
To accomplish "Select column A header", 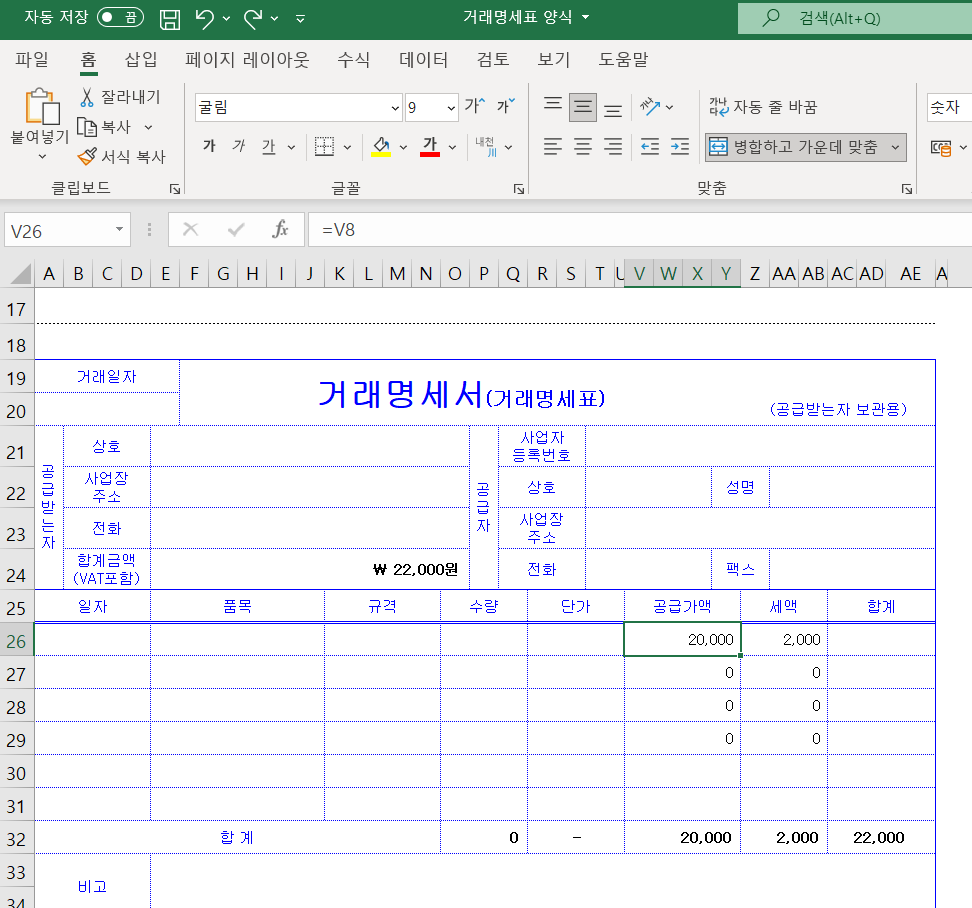I will (x=50, y=273).
